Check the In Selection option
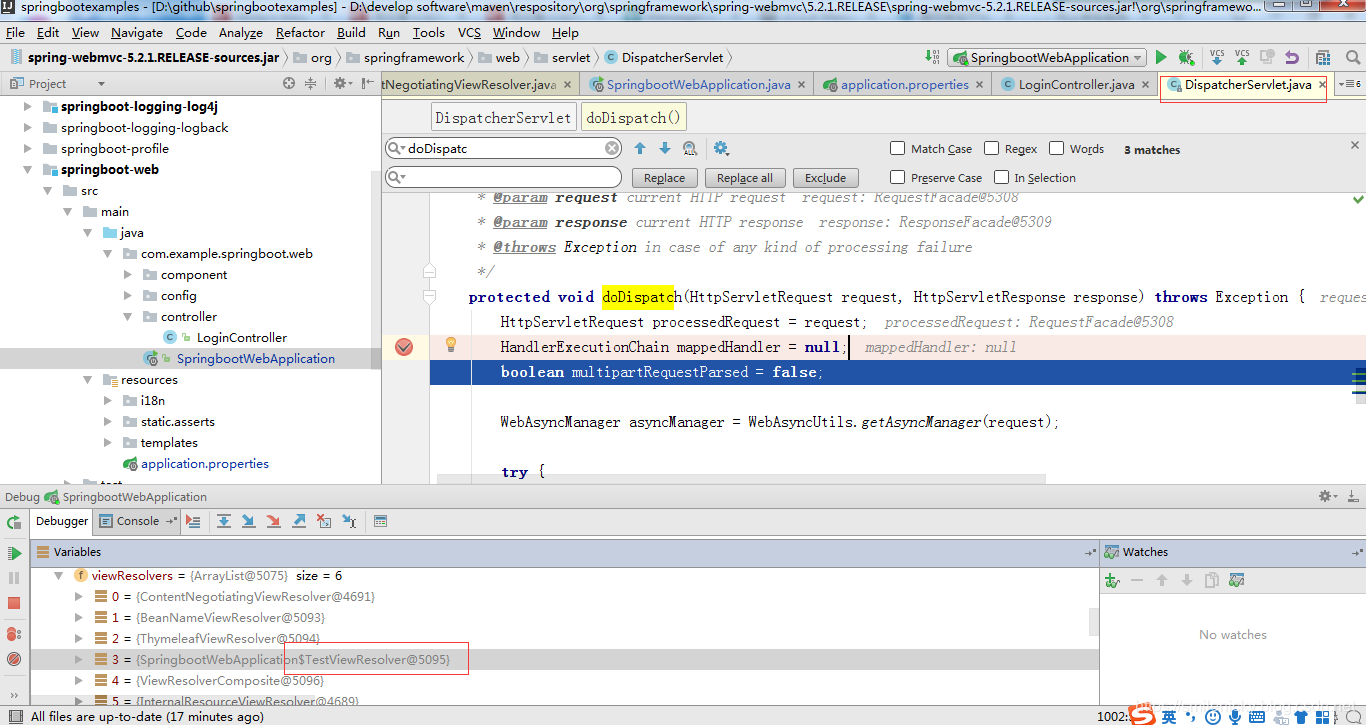 tap(1002, 178)
